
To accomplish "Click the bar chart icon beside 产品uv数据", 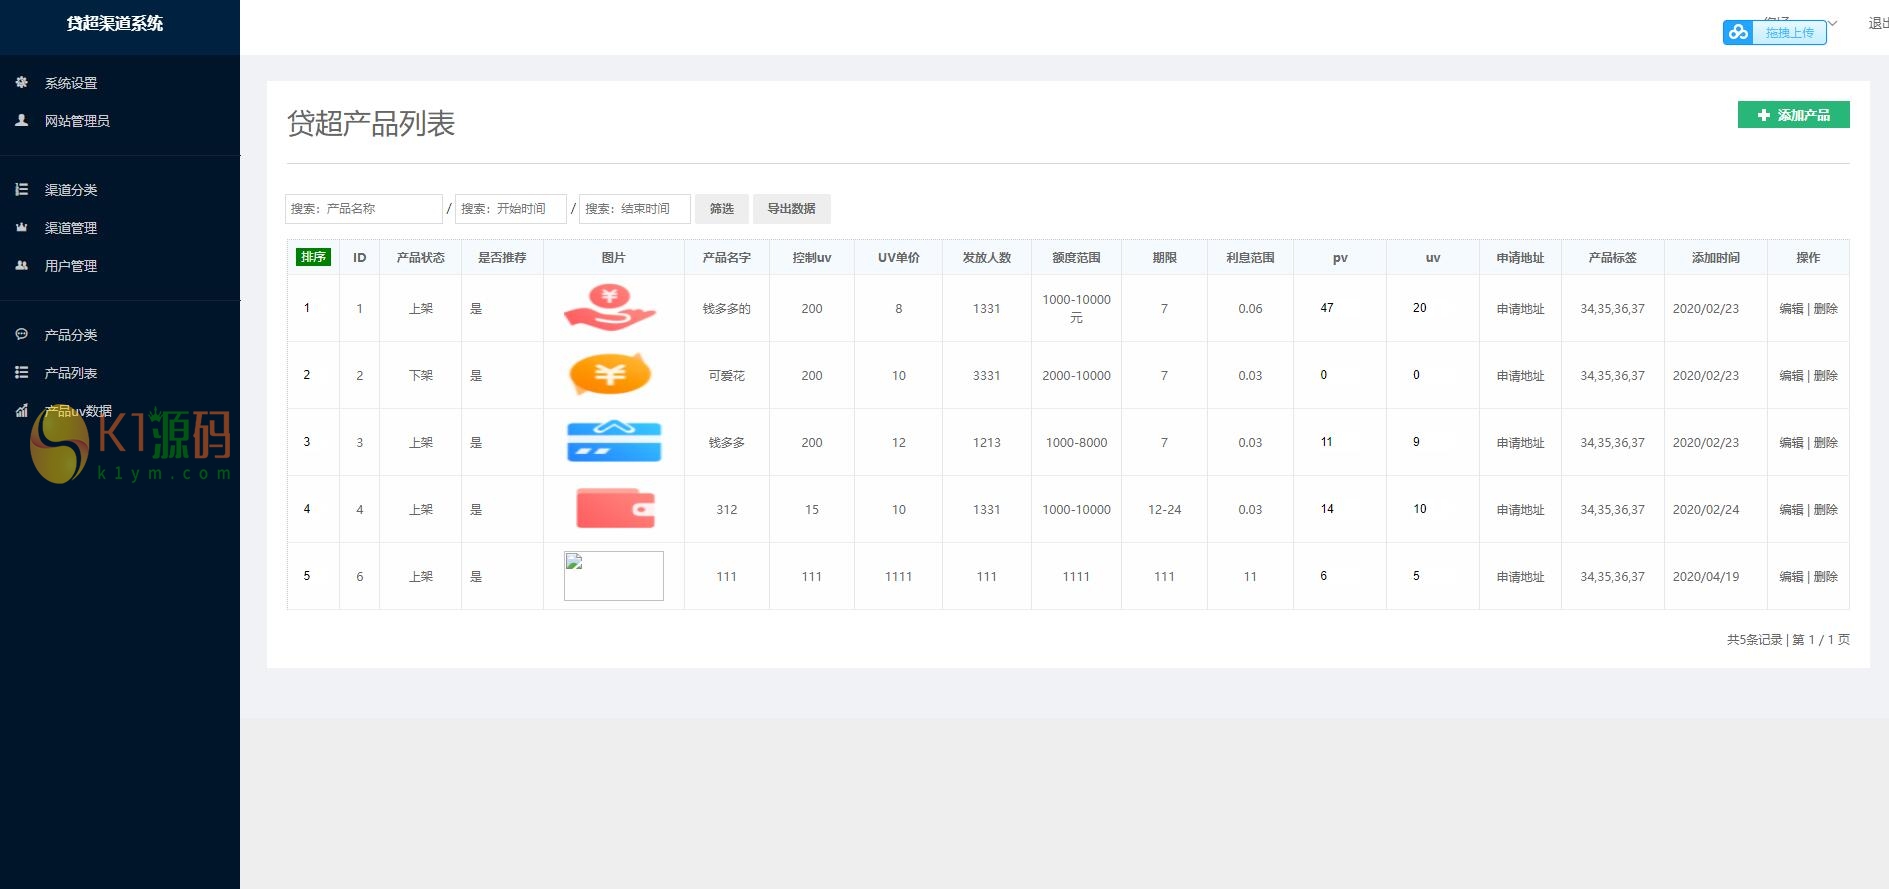I will (x=22, y=410).
